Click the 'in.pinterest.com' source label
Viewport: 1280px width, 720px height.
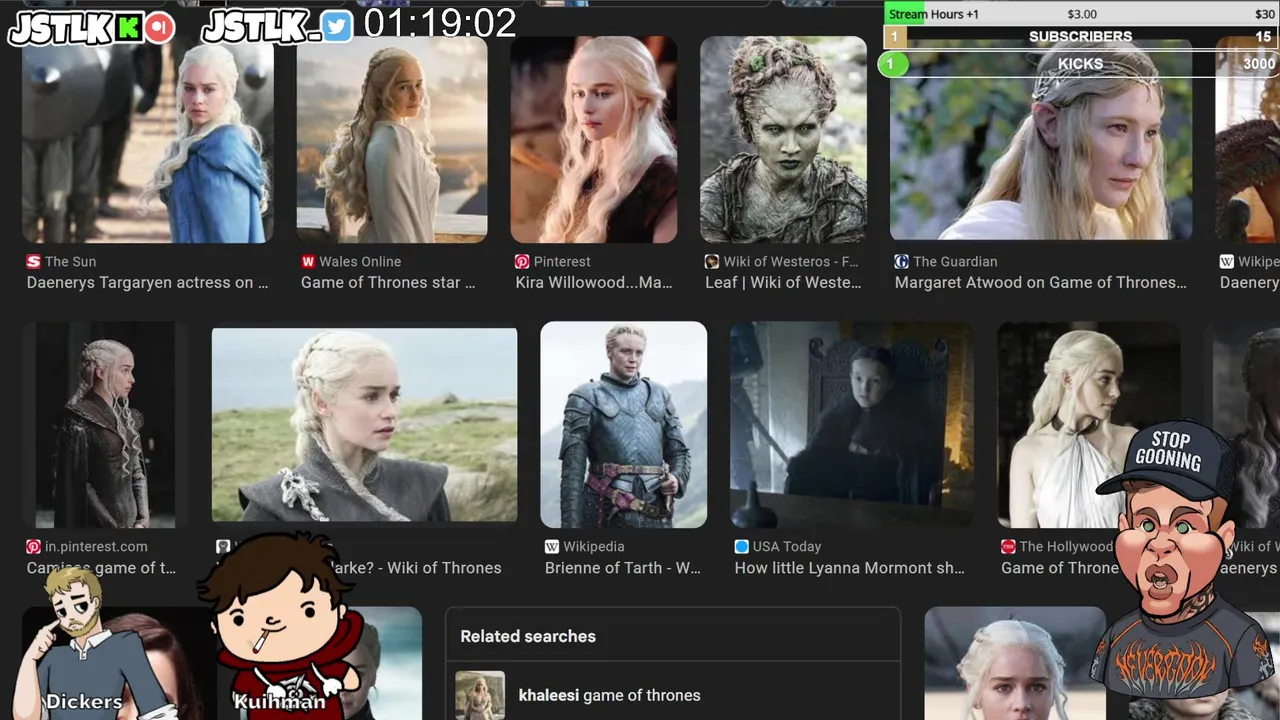(96, 547)
